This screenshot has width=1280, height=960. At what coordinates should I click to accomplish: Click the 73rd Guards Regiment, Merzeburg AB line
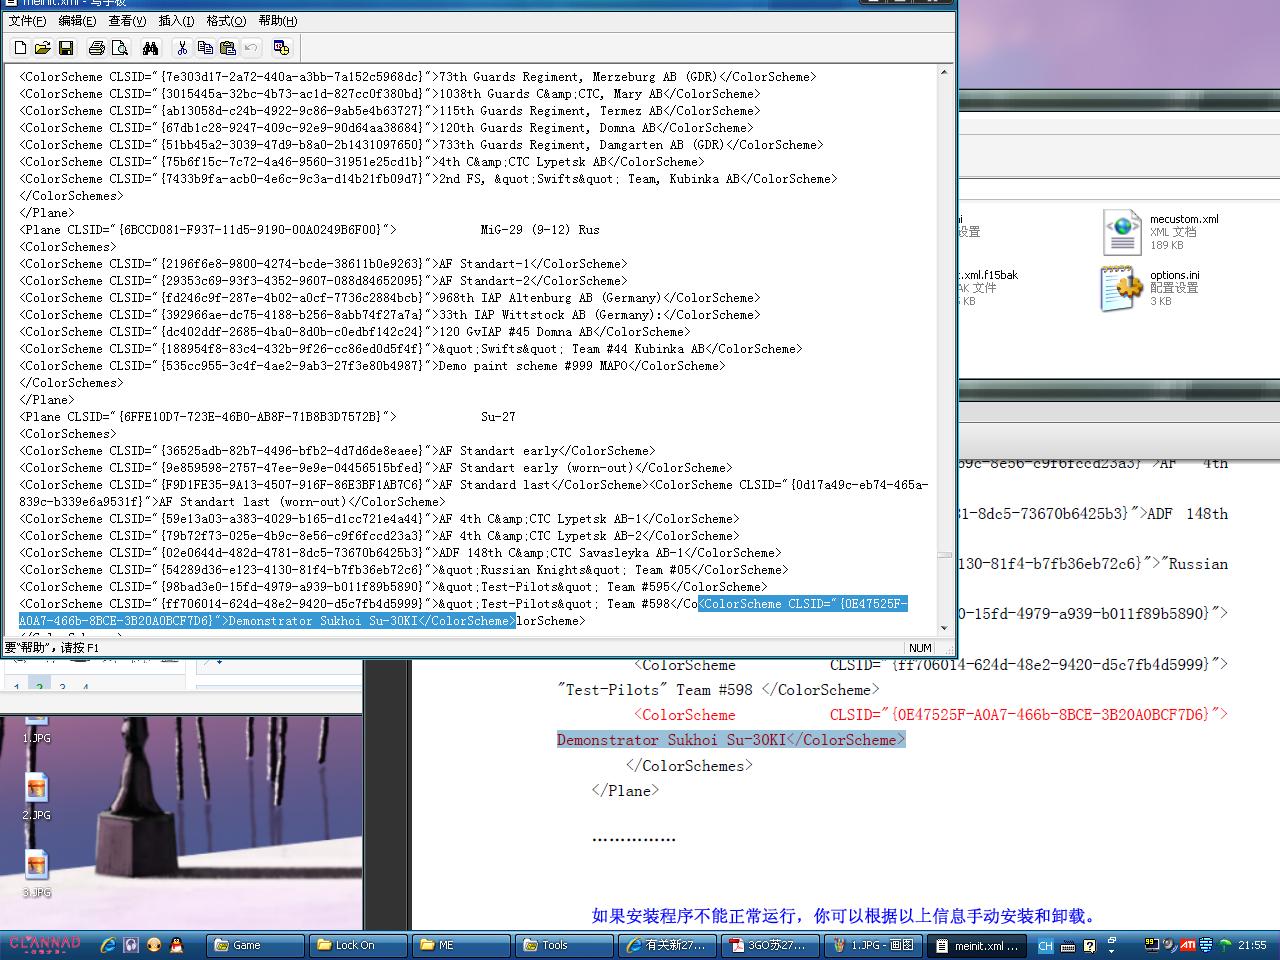coord(418,77)
